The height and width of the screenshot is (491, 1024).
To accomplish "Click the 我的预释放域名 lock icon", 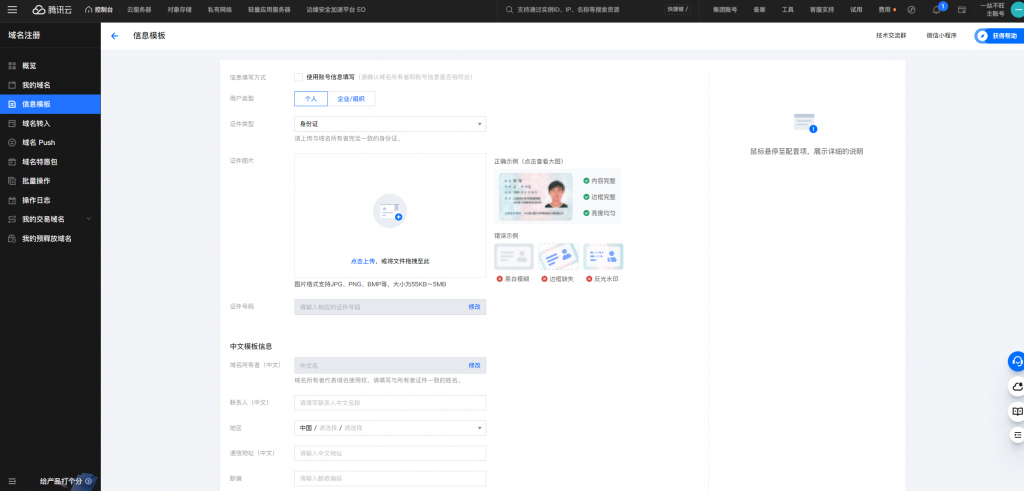I will [x=12, y=238].
